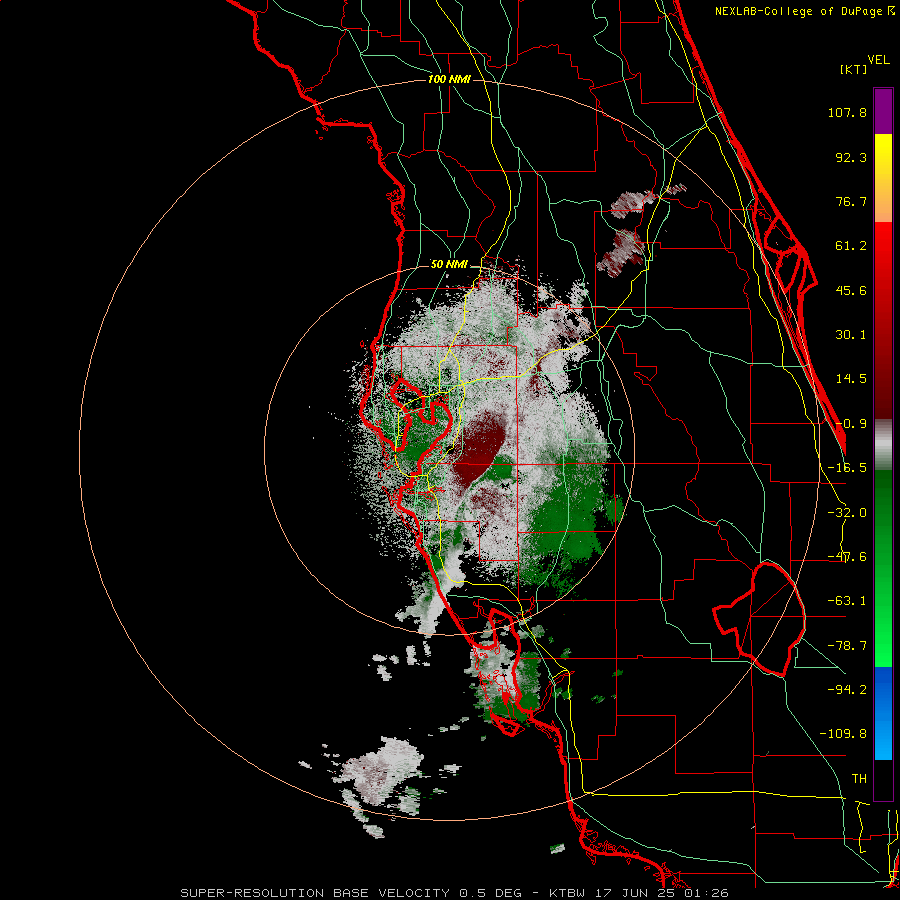Viewport: 900px width, 900px height.
Task: Click the -78.7 velocity scale value
Action: coord(847,646)
